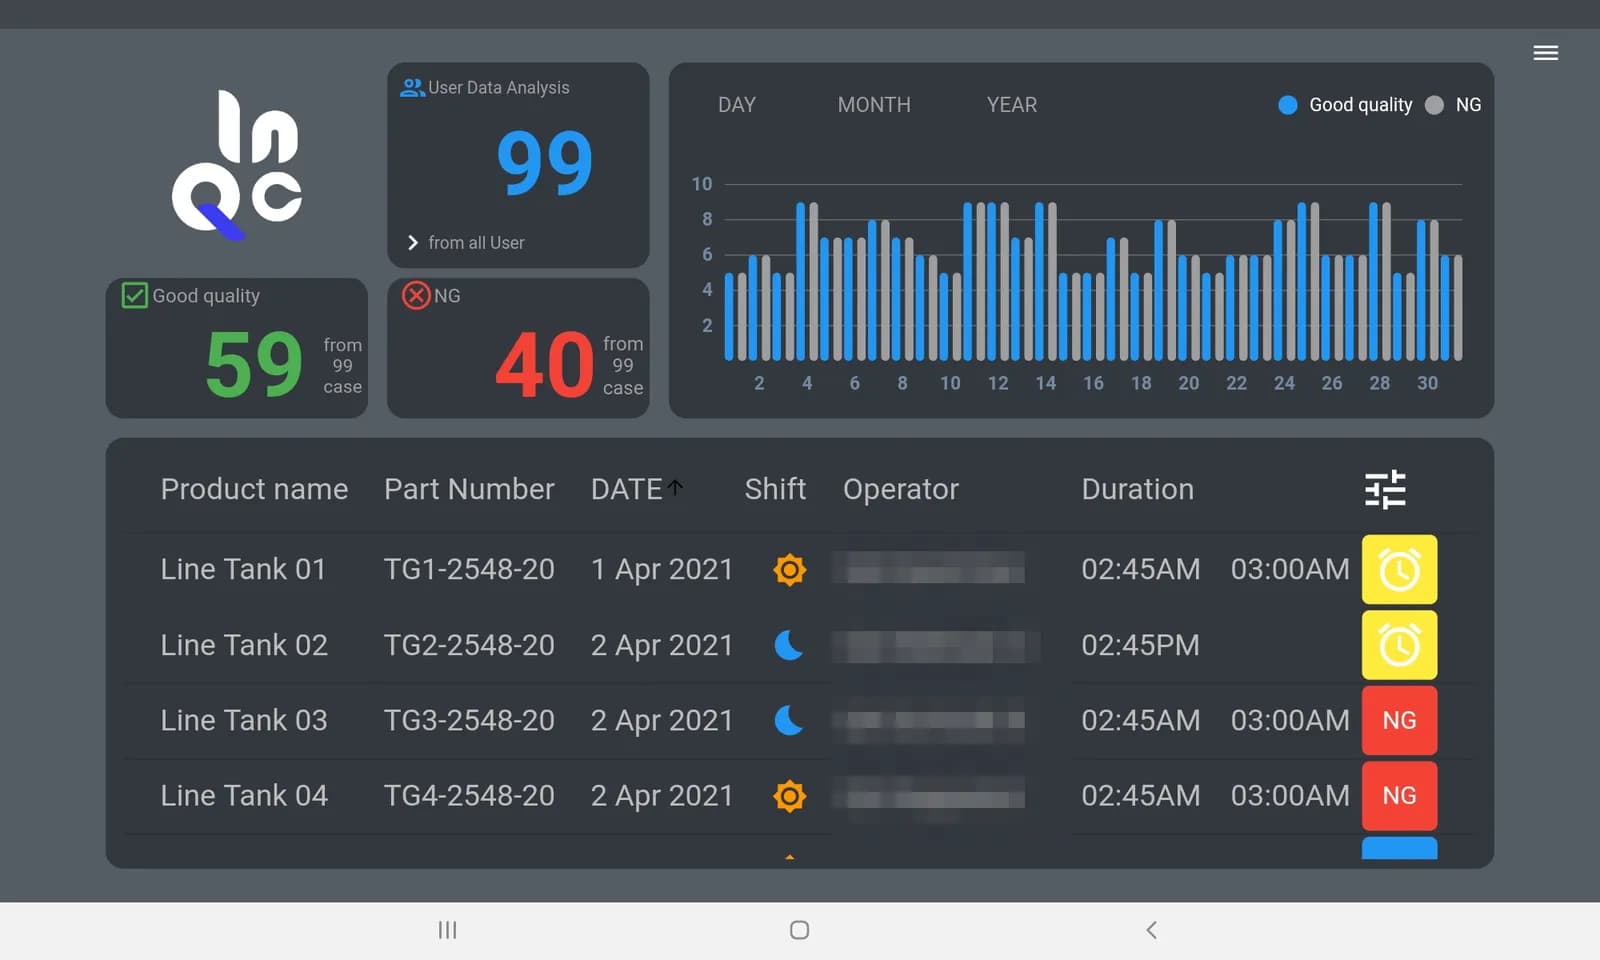The height and width of the screenshot is (960, 1600).
Task: Click the InQC logo
Action: click(x=237, y=165)
